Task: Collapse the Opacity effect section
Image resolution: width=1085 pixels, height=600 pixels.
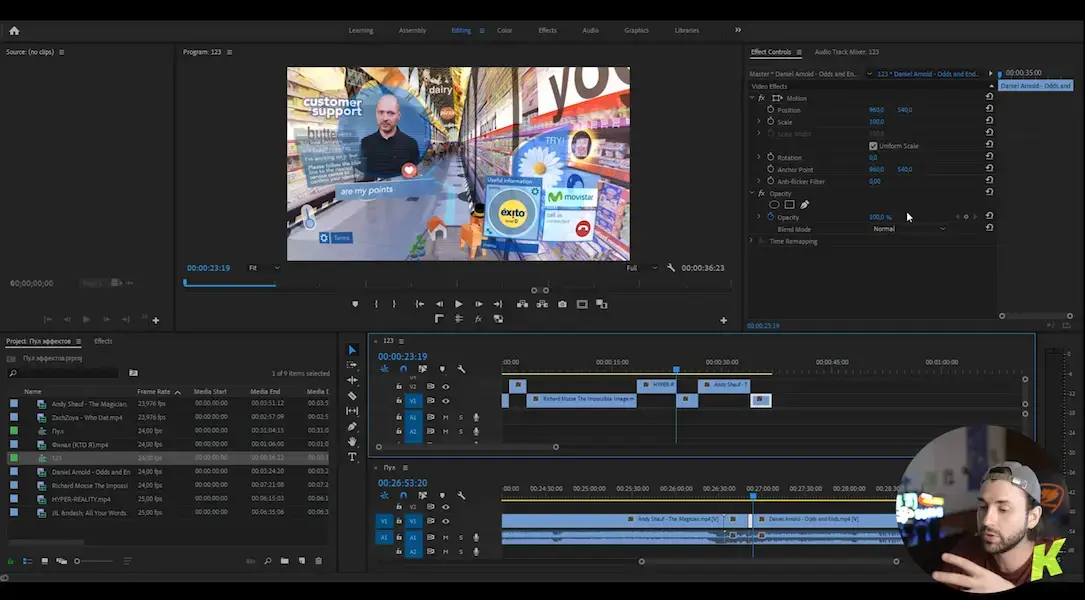Action: click(752, 193)
